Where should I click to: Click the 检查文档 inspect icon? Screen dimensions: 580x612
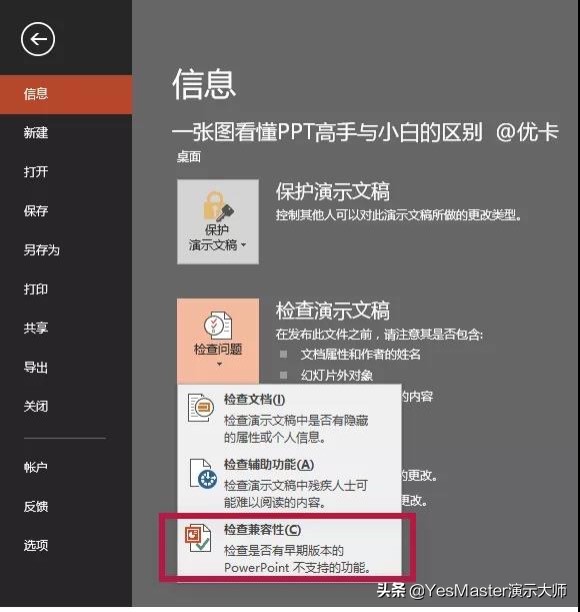coord(201,408)
